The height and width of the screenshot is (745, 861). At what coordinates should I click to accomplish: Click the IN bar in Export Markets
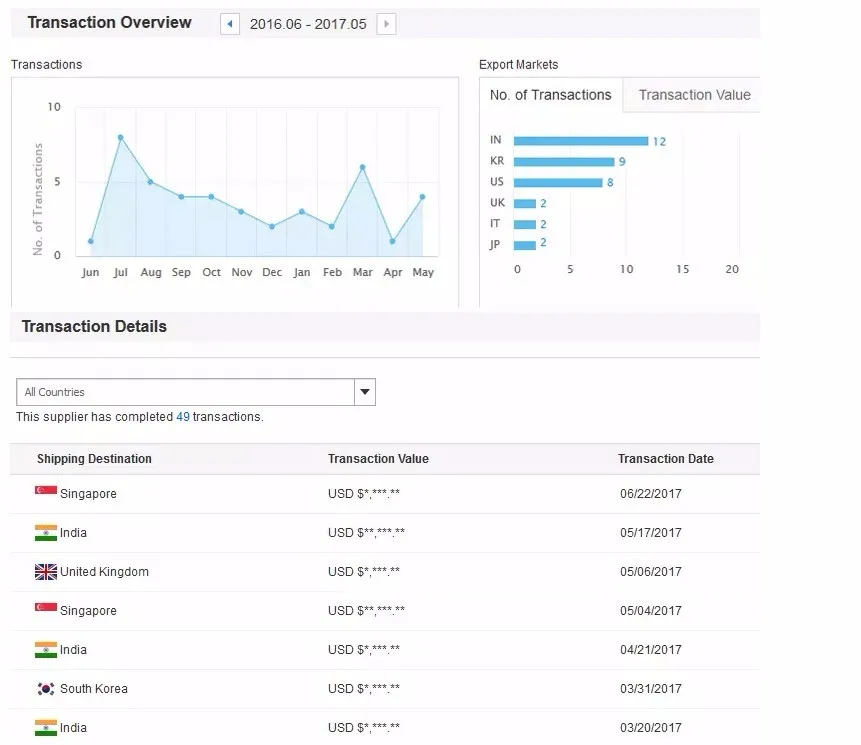[580, 141]
